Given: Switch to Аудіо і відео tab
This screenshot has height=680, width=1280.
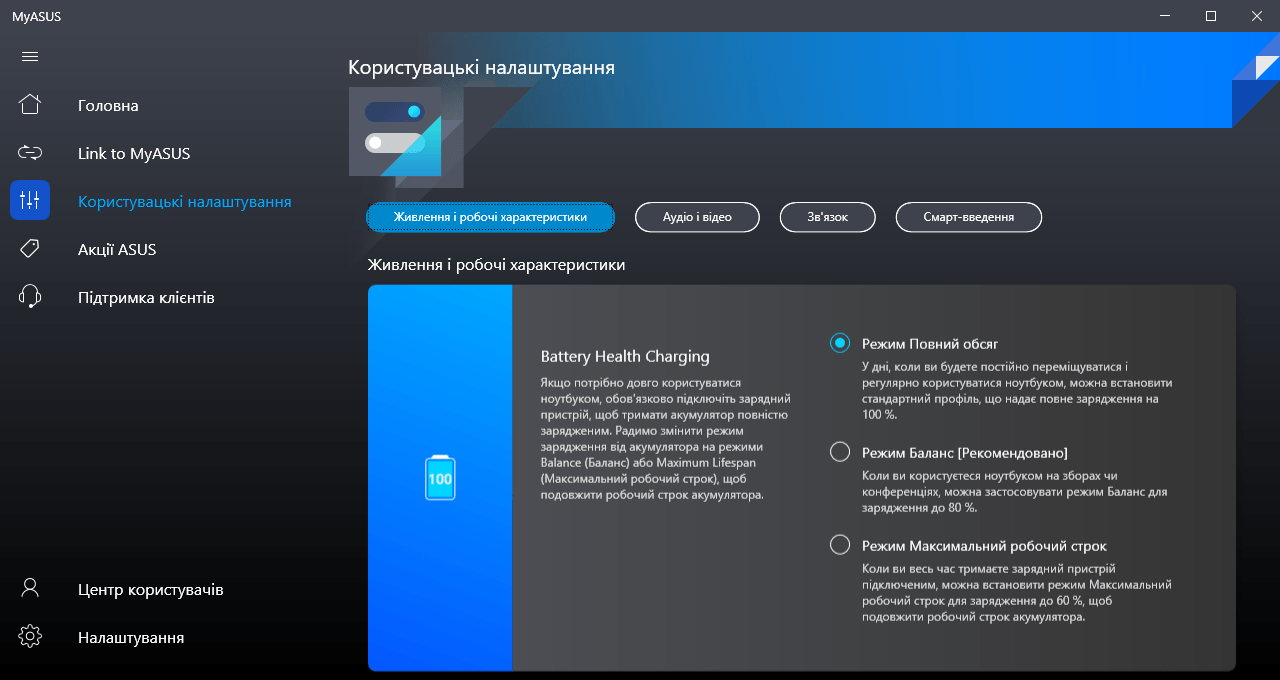Looking at the screenshot, I should (697, 217).
